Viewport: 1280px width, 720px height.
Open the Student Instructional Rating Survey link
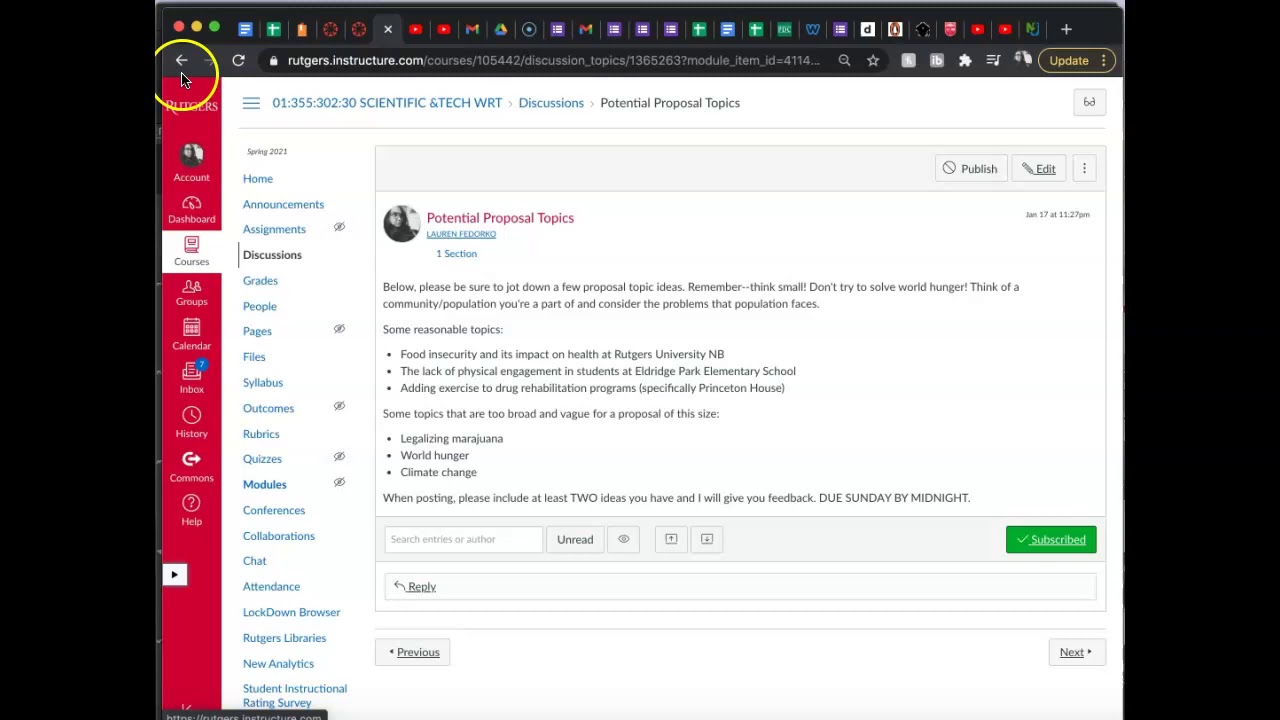coord(295,696)
